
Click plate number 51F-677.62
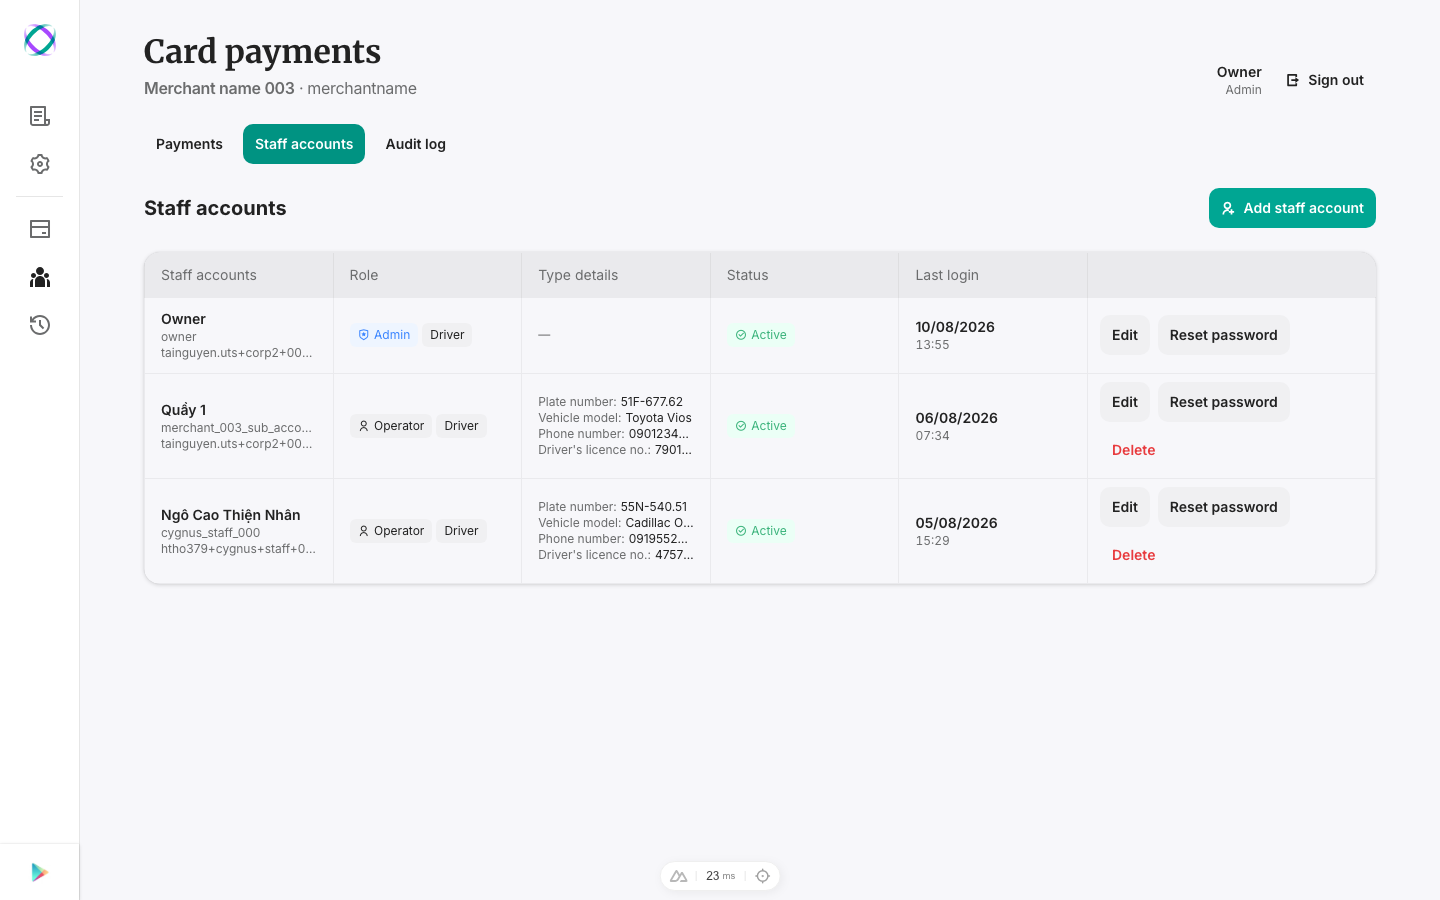point(652,402)
